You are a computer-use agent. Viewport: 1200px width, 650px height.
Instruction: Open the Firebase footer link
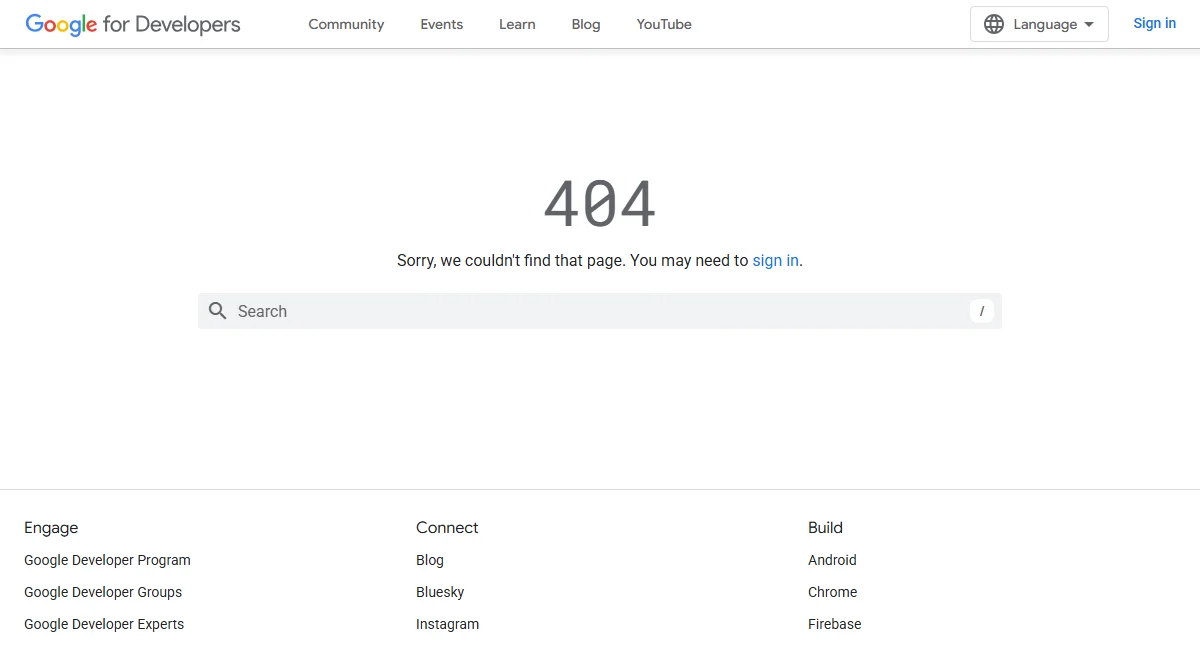[834, 624]
